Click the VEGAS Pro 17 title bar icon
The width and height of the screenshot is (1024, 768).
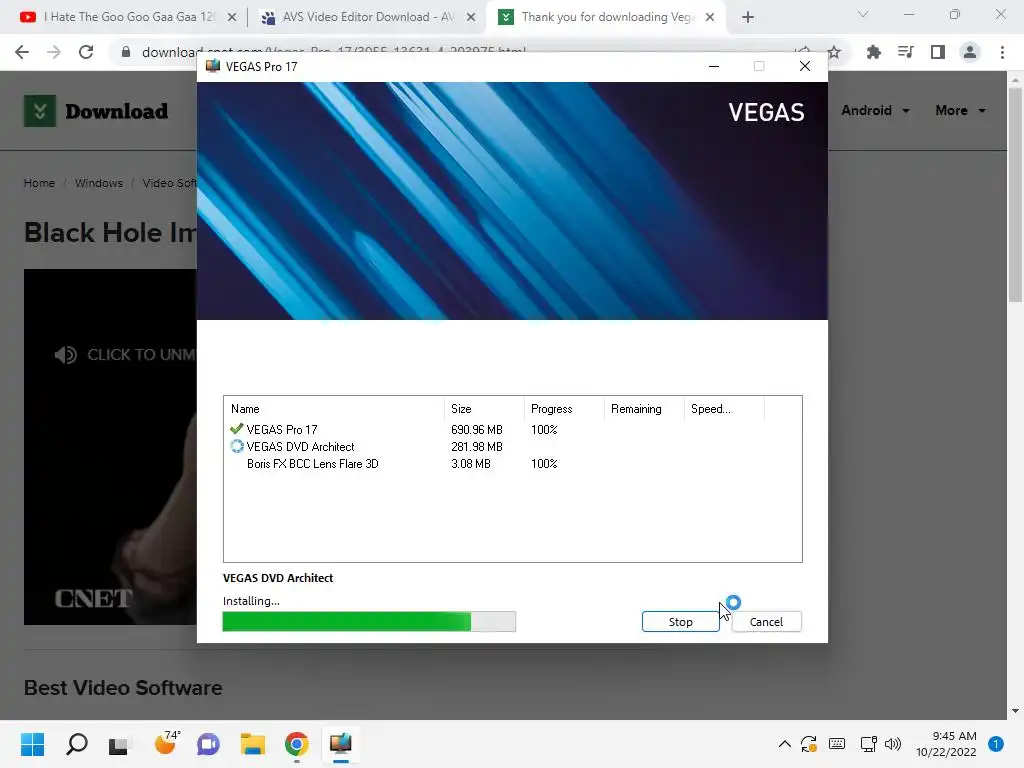tap(213, 66)
